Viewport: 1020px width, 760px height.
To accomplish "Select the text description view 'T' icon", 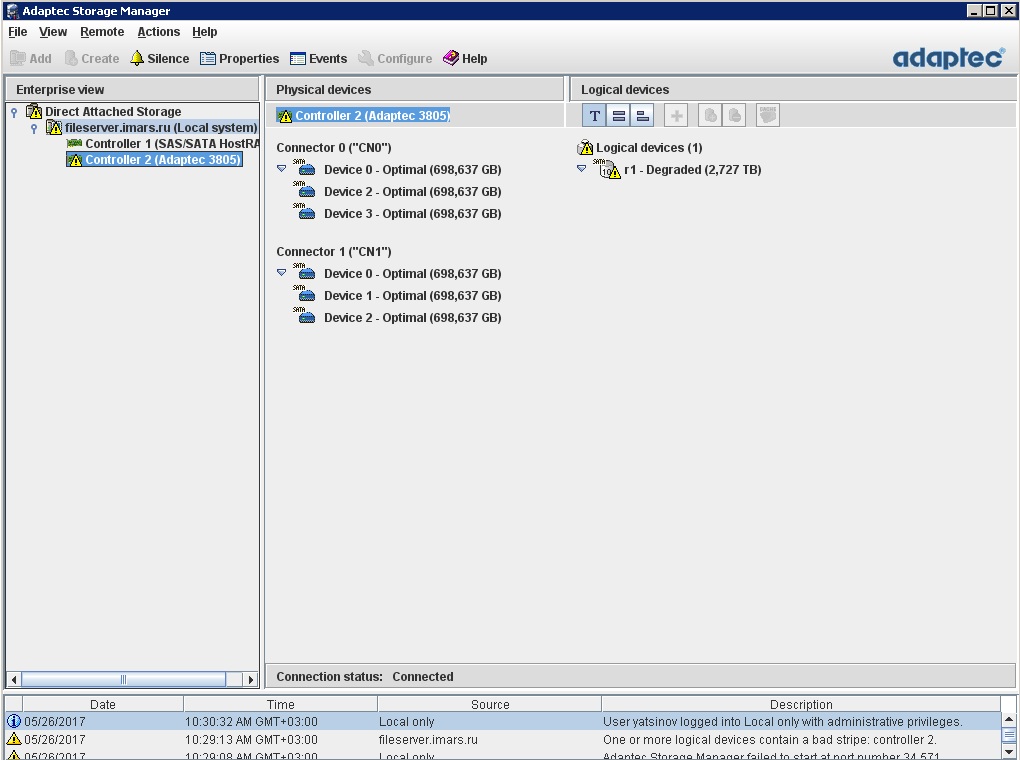I will tap(595, 116).
